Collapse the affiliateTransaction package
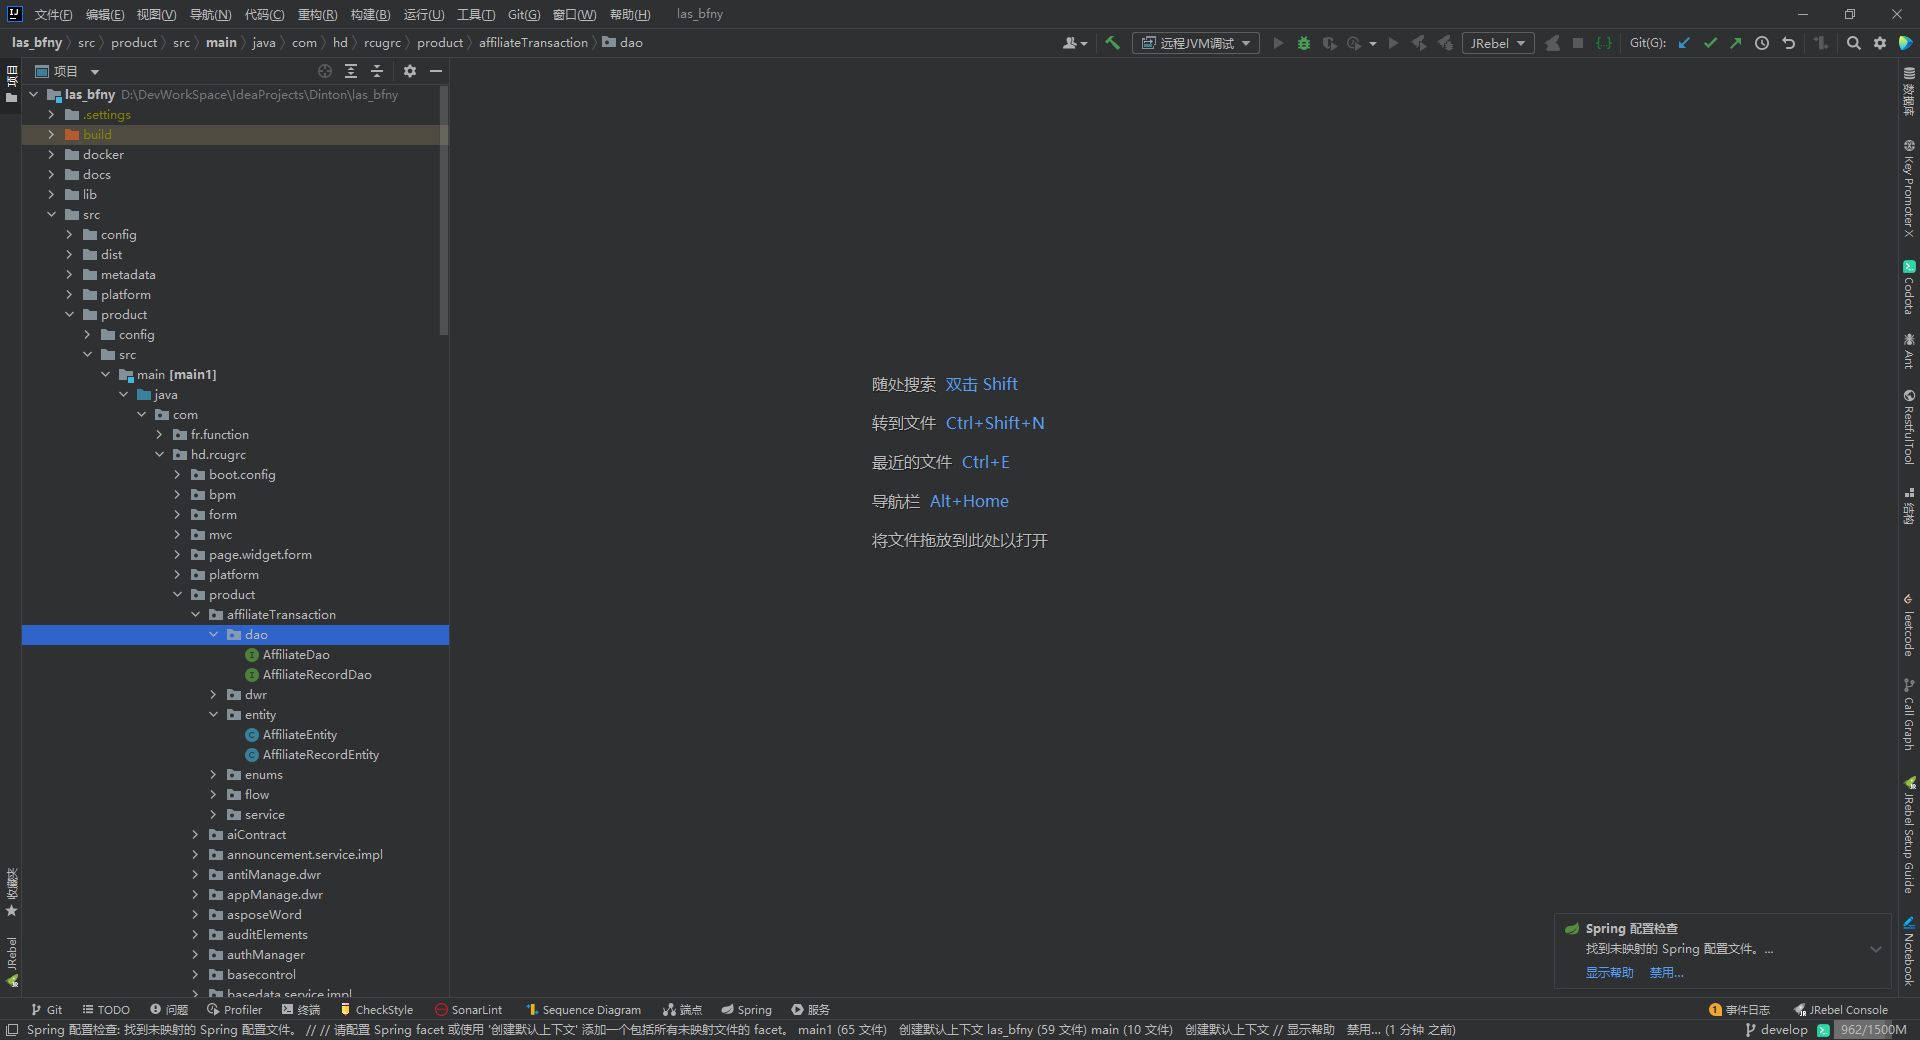This screenshot has height=1040, width=1920. pyautogui.click(x=195, y=615)
